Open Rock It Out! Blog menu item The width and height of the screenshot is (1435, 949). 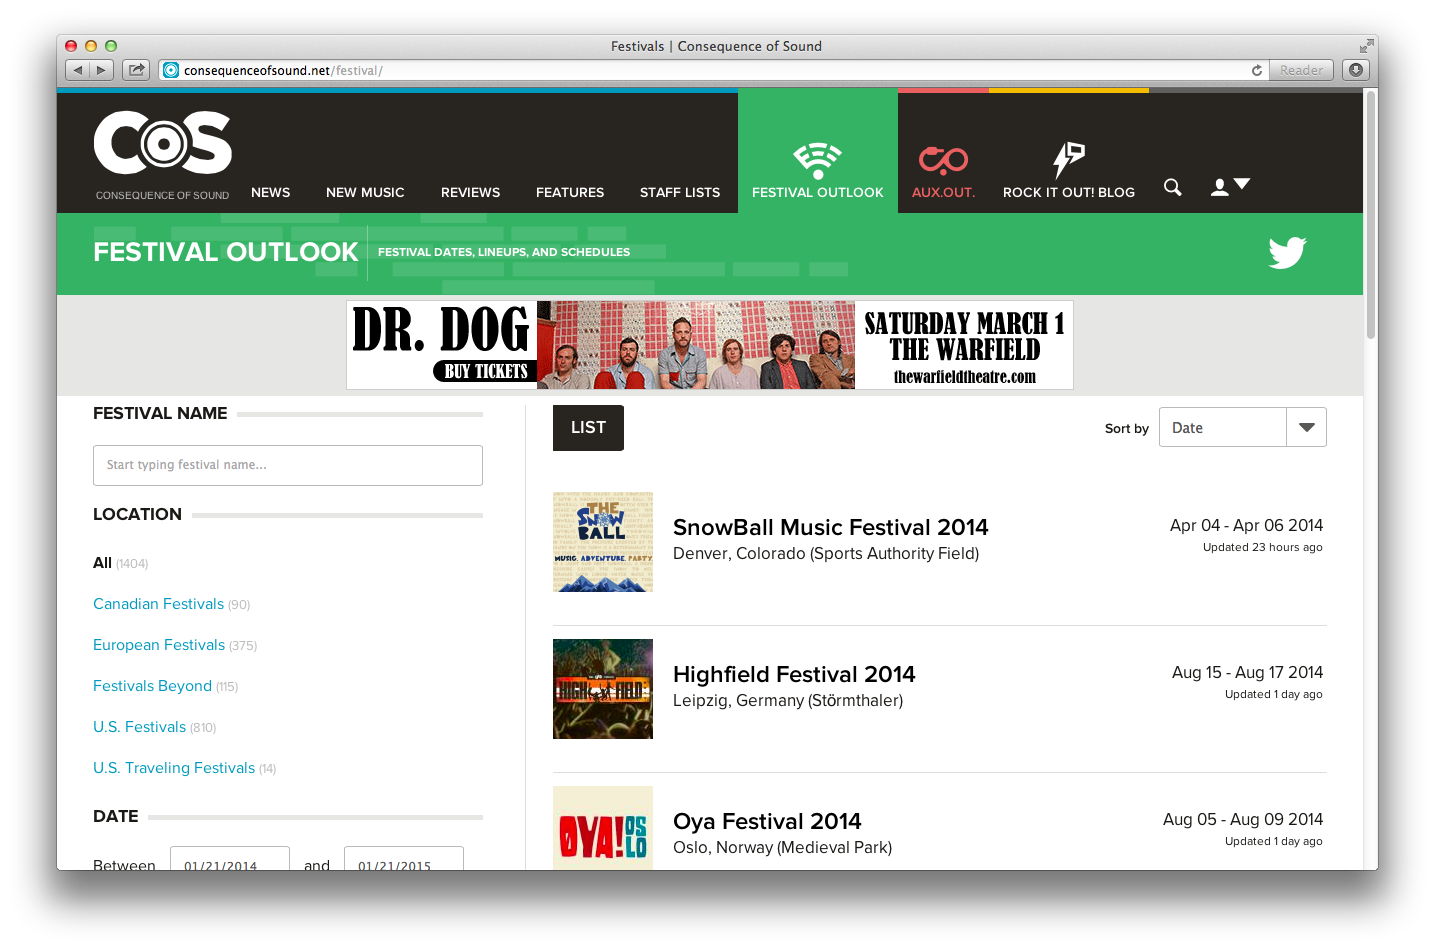1069,192
